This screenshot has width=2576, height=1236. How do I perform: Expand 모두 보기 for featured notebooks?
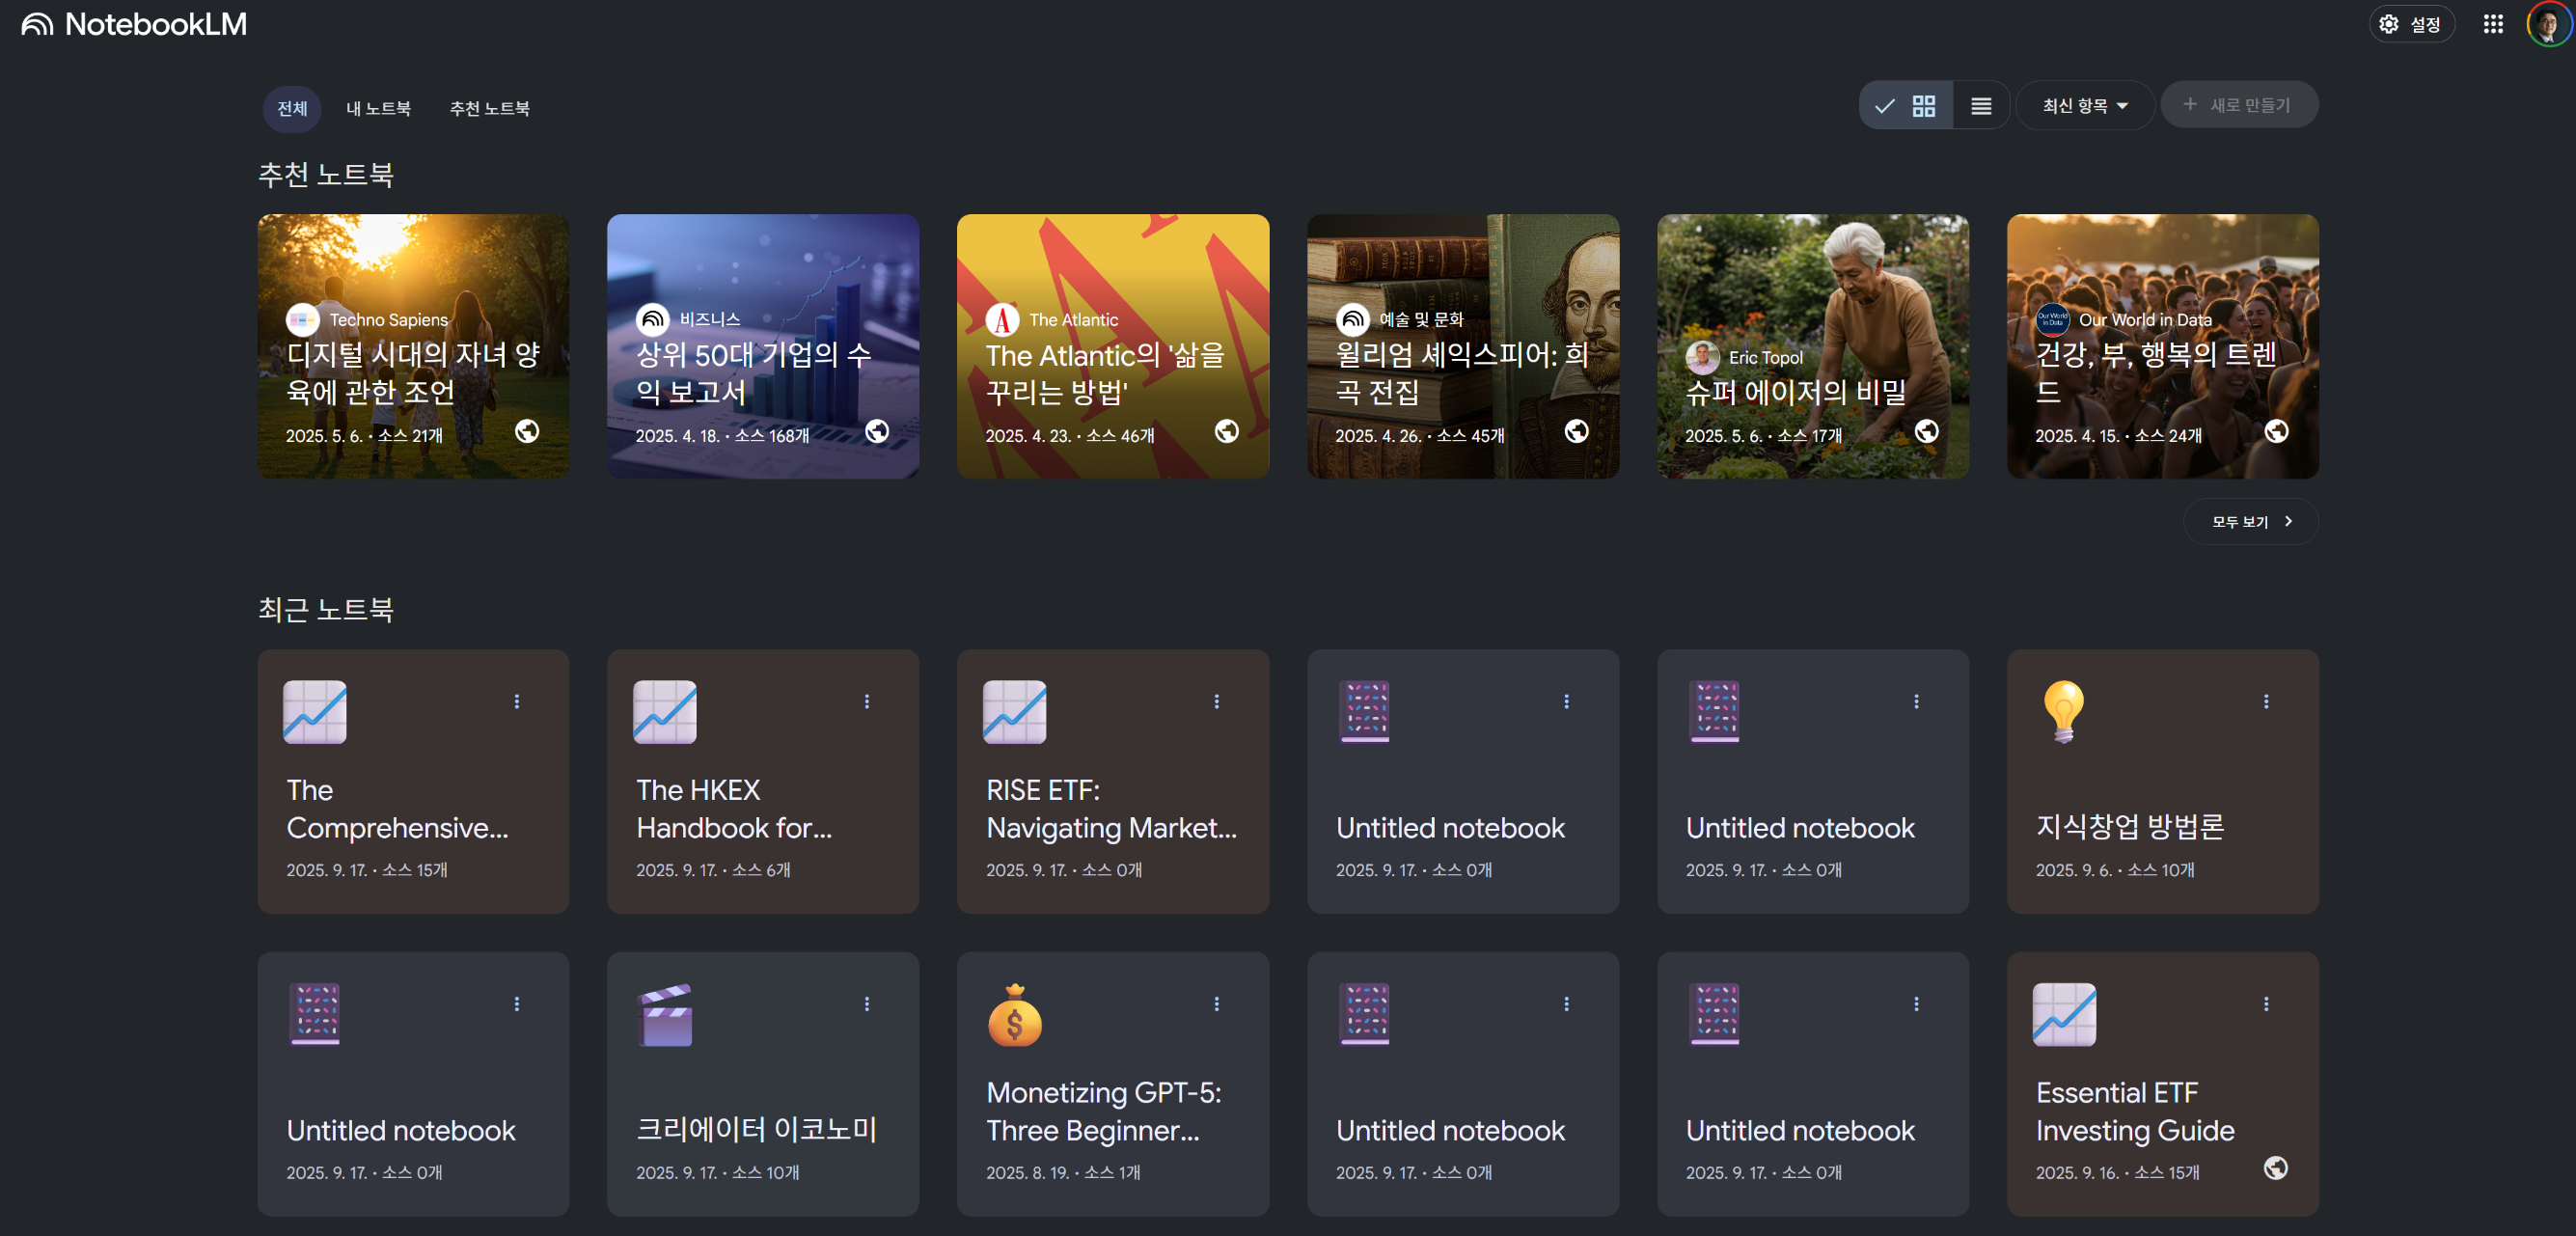tap(2250, 521)
